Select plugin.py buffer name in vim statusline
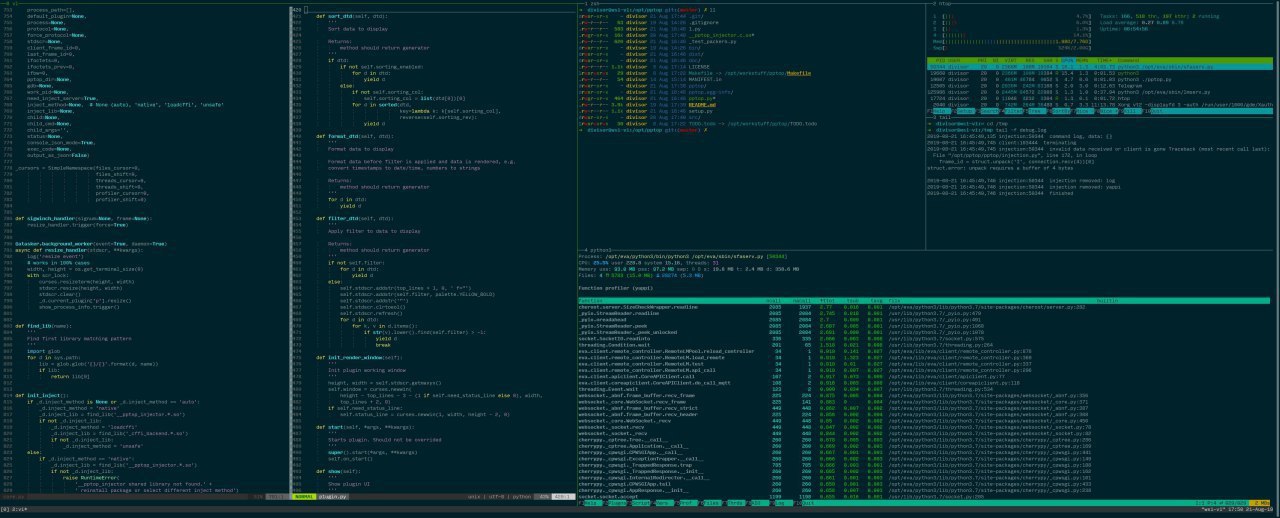The width and height of the screenshot is (1280, 518). pyautogui.click(x=333, y=496)
